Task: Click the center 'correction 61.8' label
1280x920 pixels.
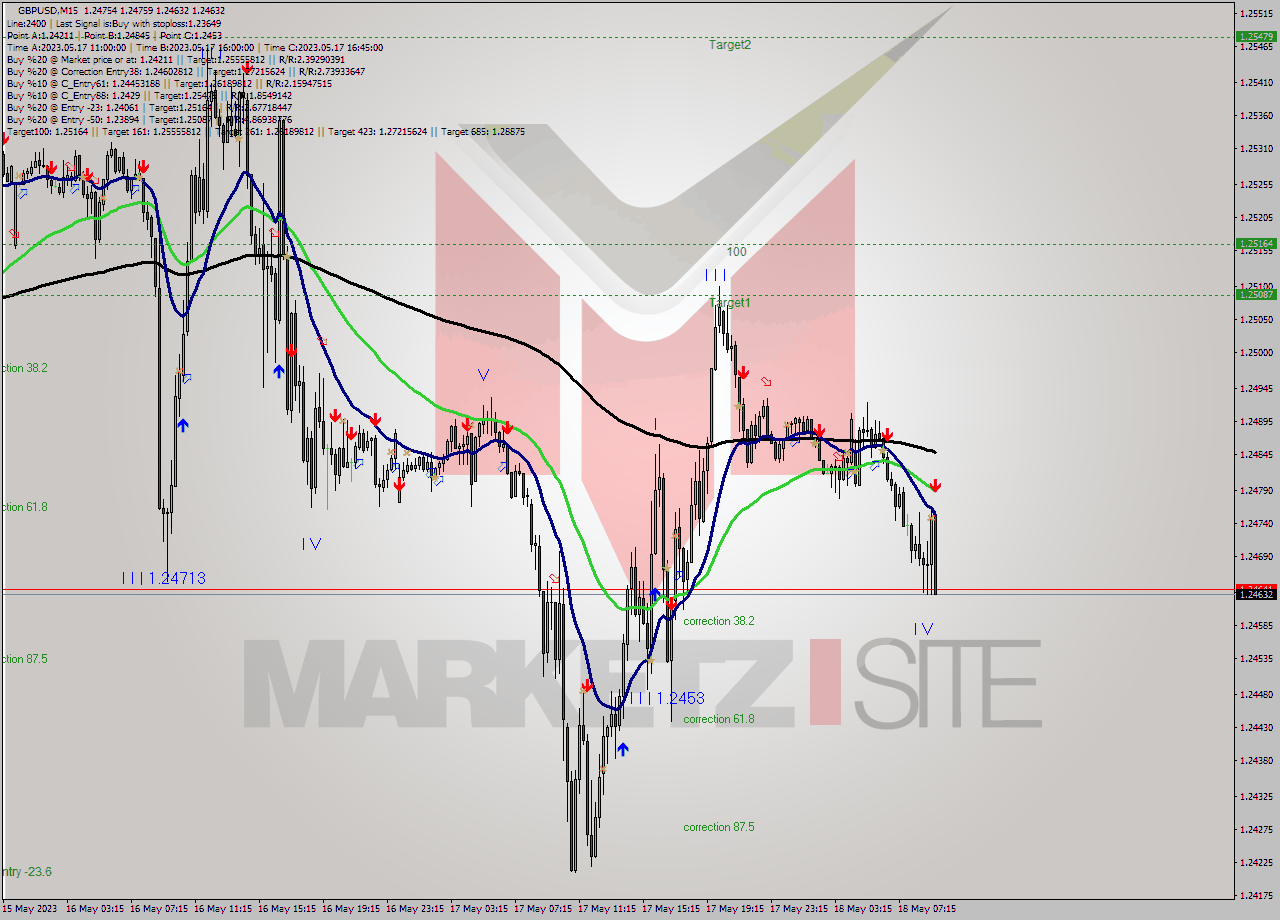Action: coord(719,719)
